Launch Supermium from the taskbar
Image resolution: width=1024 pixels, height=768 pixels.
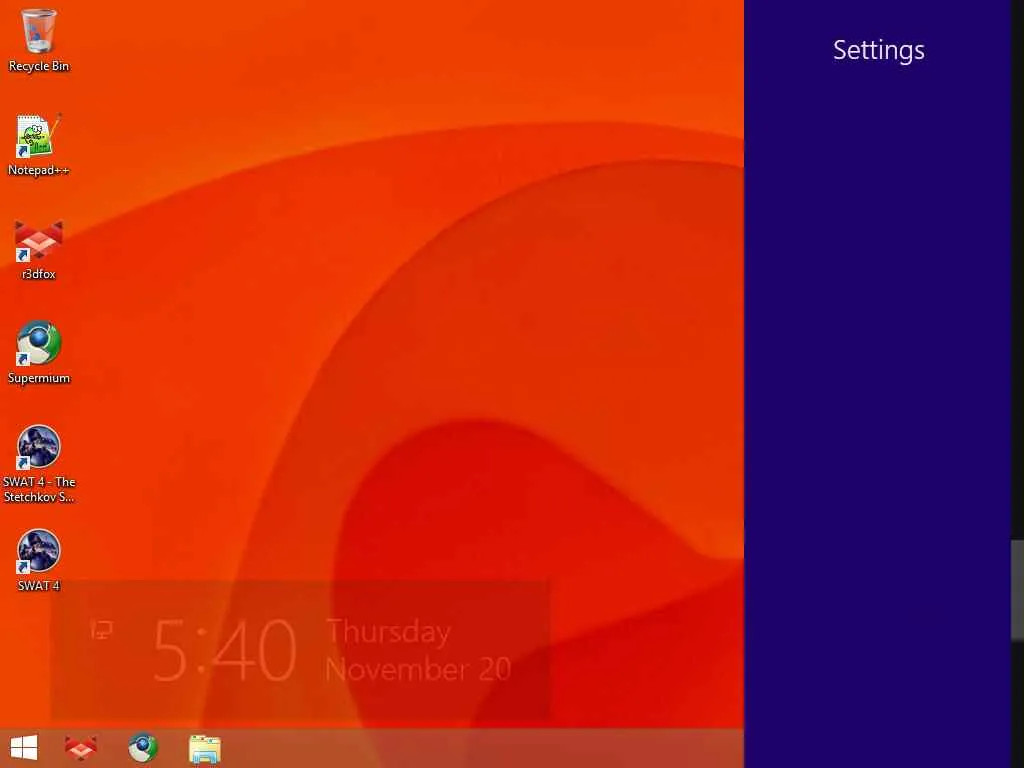point(142,748)
